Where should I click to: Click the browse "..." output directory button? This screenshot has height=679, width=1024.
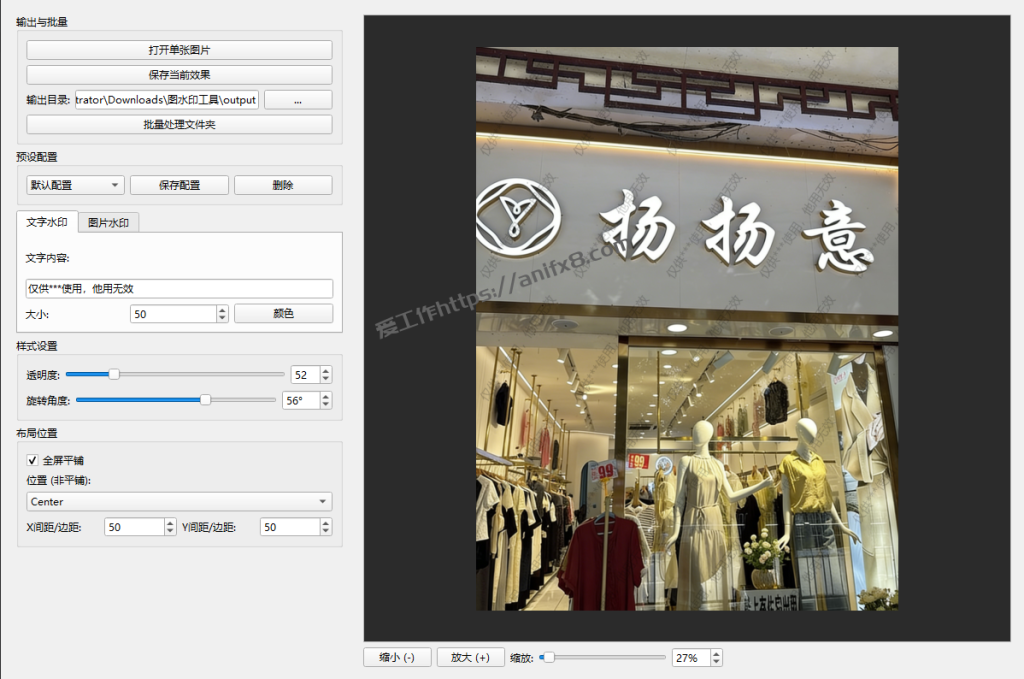(298, 100)
